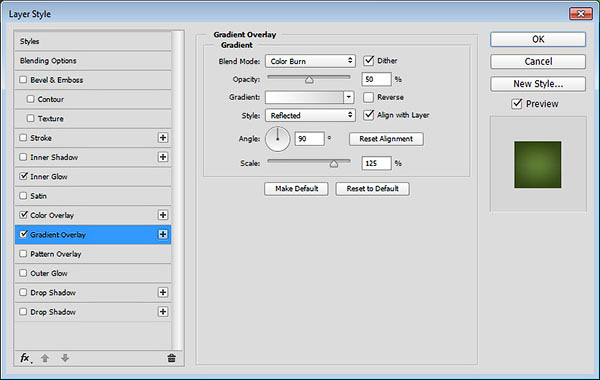
Task: Open the gradient picker dropdown arrow
Action: click(349, 97)
